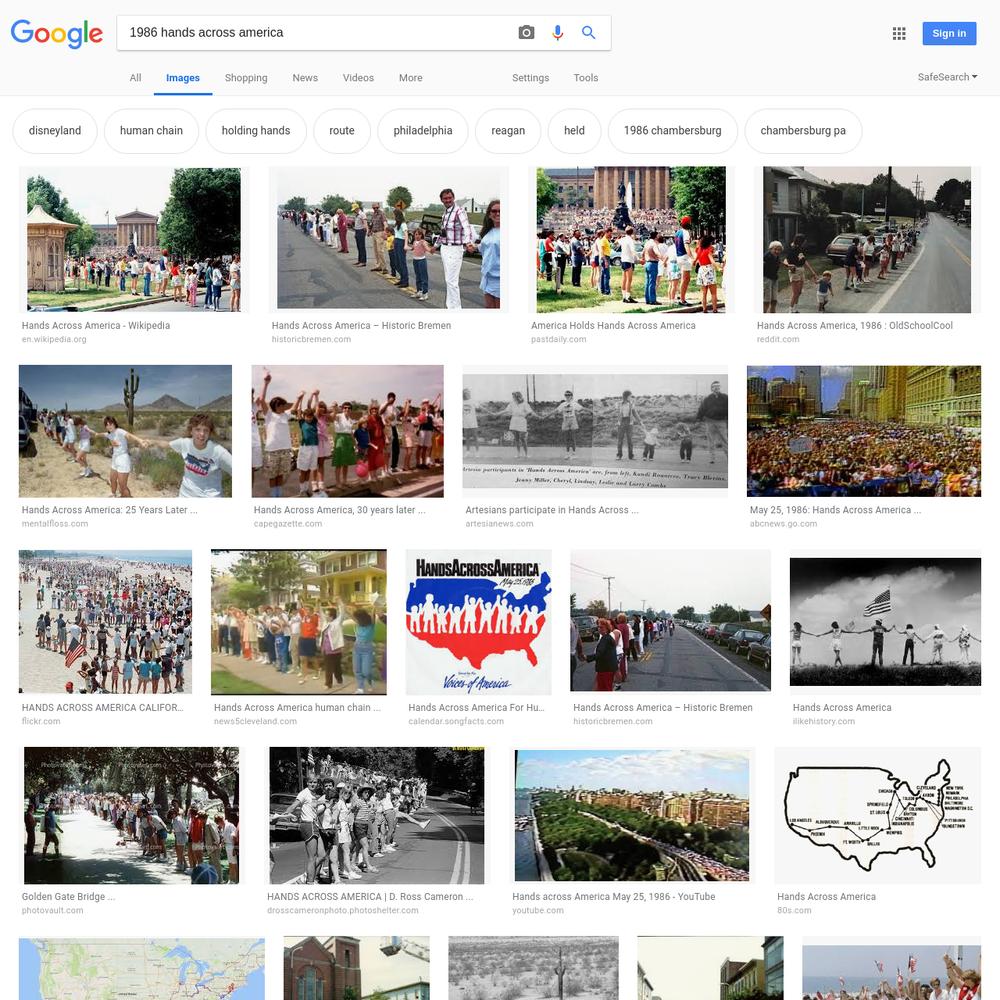Viewport: 1000px width, 1000px height.
Task: Switch to the Shopping tab
Action: 246,78
